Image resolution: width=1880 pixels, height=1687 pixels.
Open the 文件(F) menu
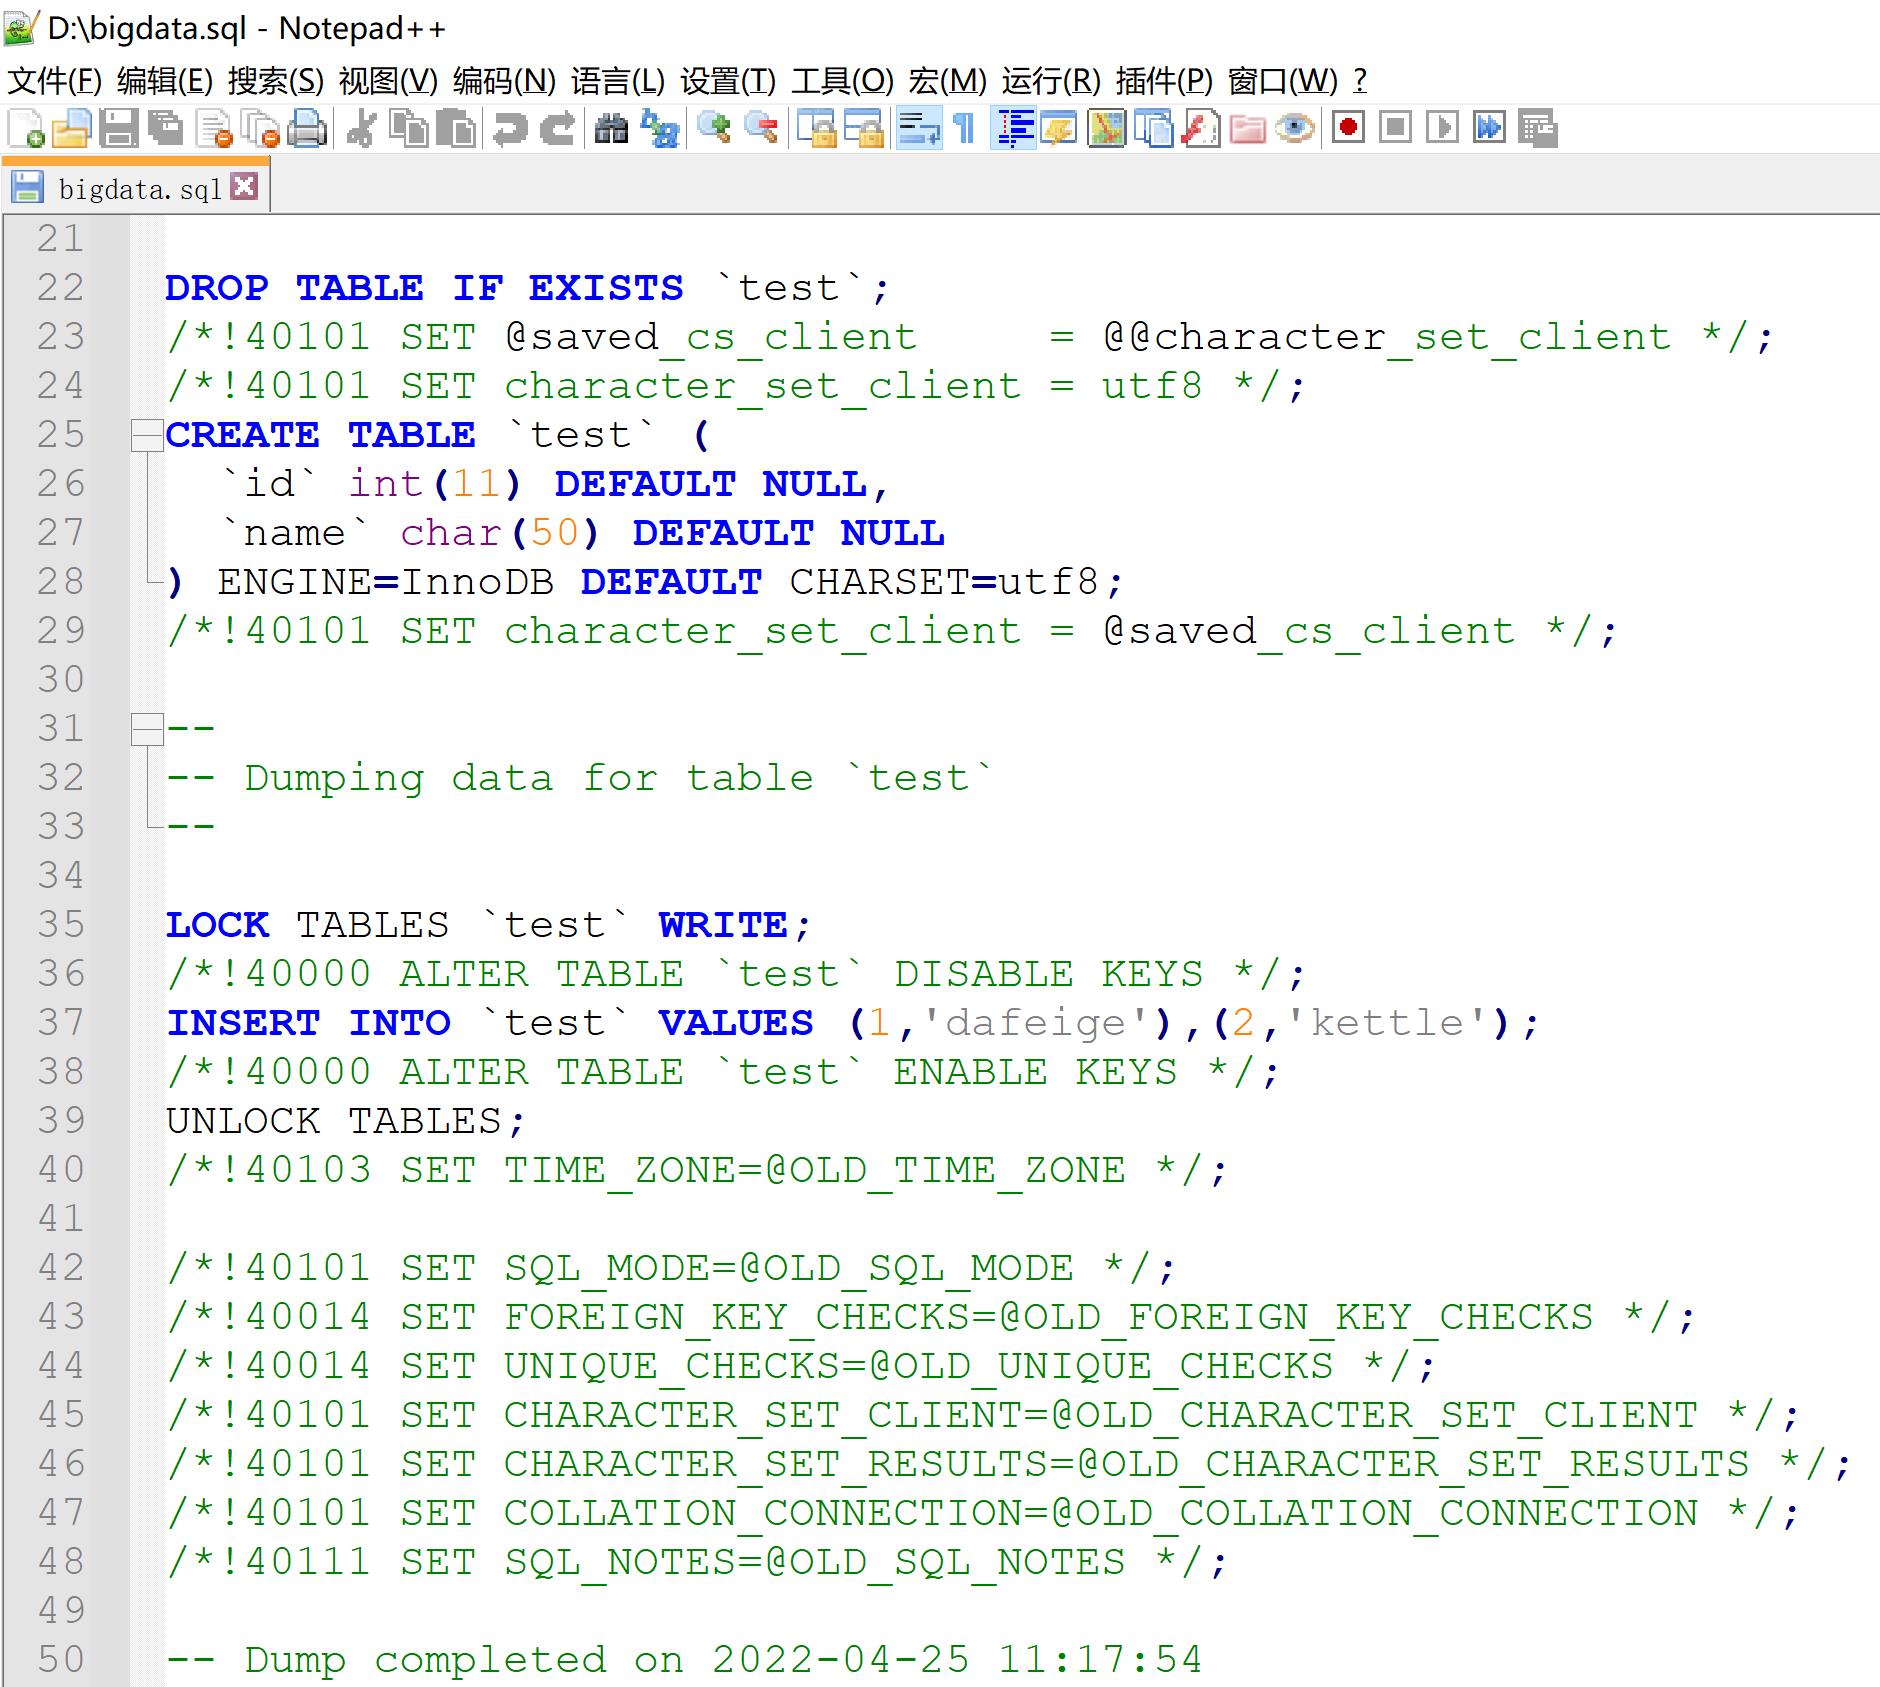tap(55, 81)
